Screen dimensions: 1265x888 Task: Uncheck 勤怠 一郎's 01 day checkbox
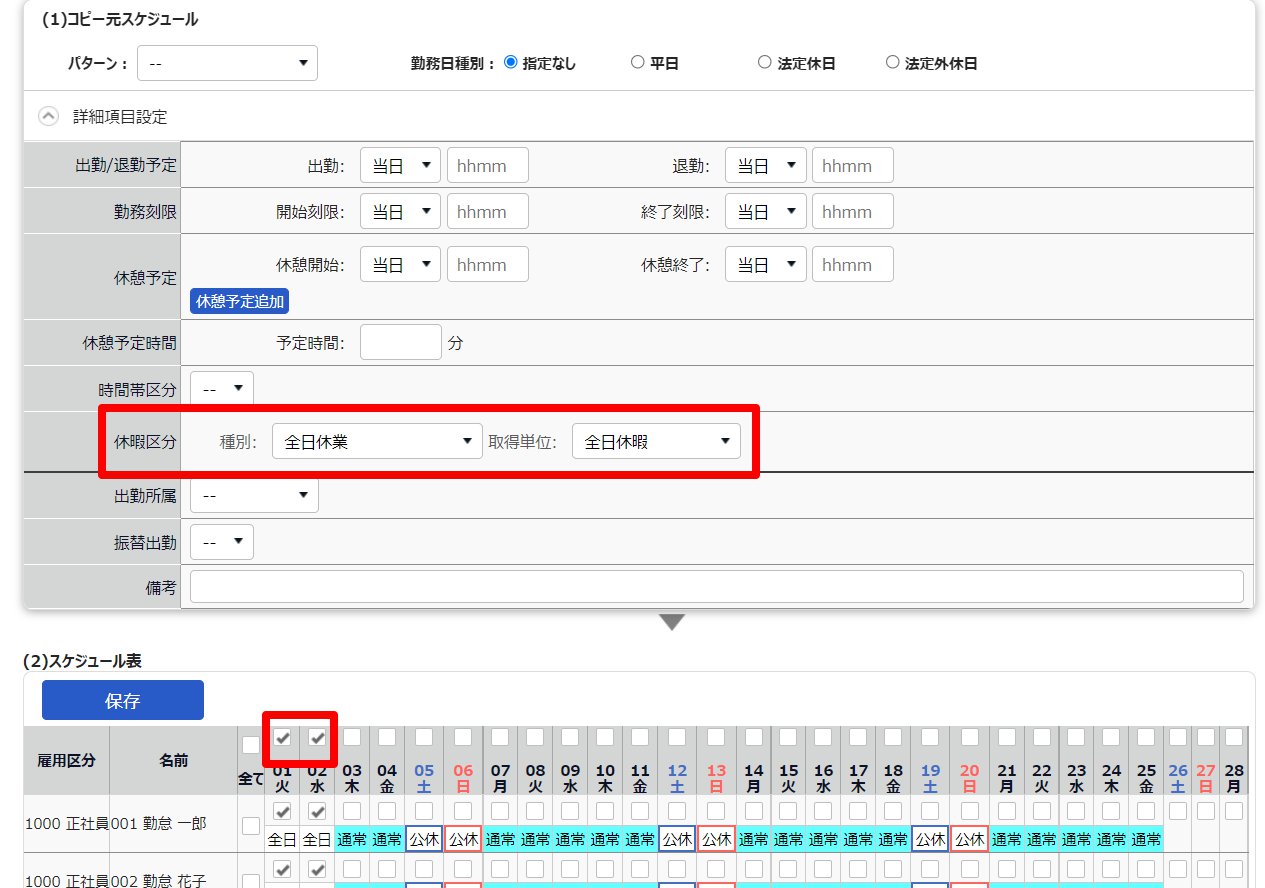[283, 810]
